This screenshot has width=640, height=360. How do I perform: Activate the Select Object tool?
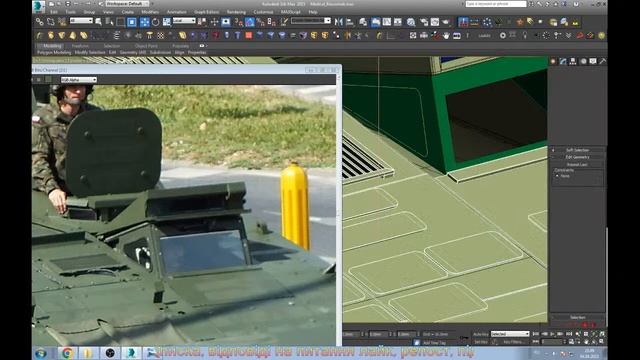click(98, 22)
